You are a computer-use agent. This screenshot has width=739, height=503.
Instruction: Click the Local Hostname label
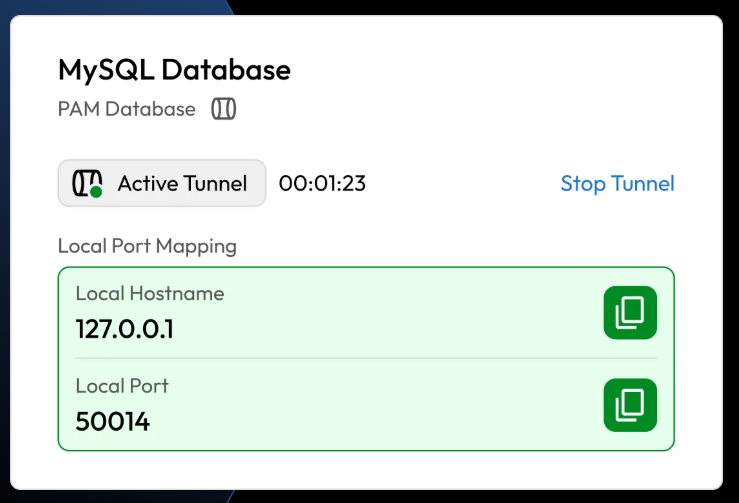(x=150, y=294)
